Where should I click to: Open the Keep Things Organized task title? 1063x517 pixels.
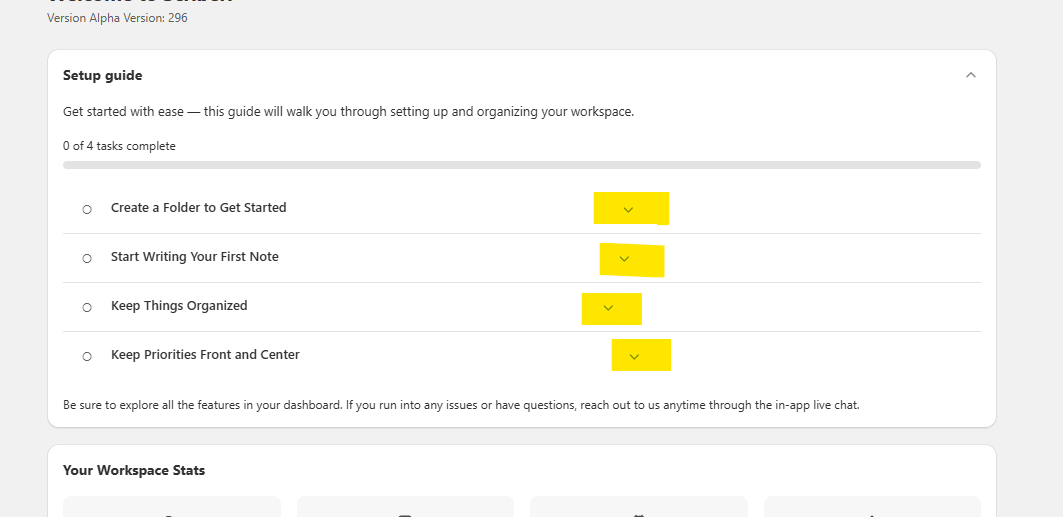coord(179,306)
